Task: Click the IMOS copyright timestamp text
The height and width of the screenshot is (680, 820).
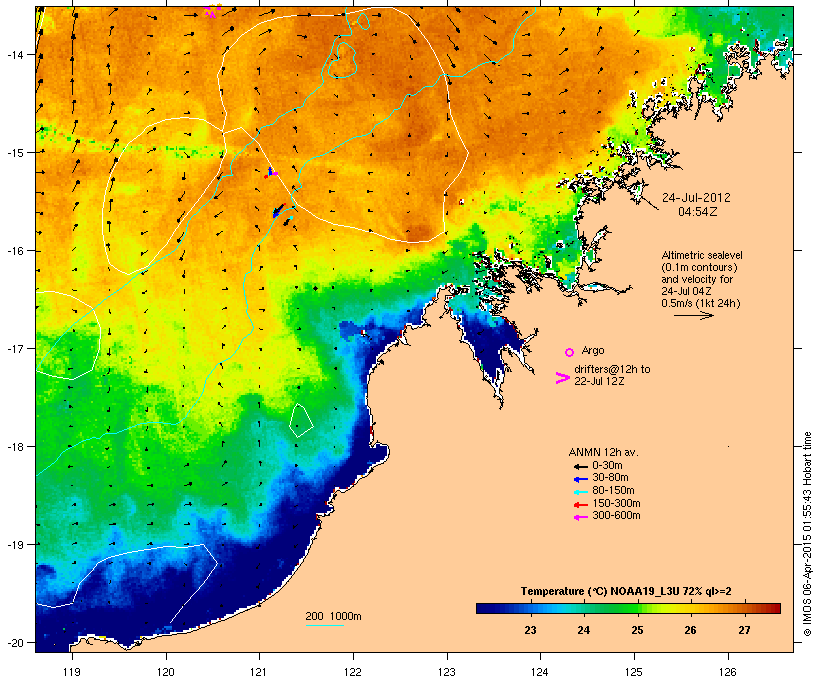Action: click(x=808, y=534)
